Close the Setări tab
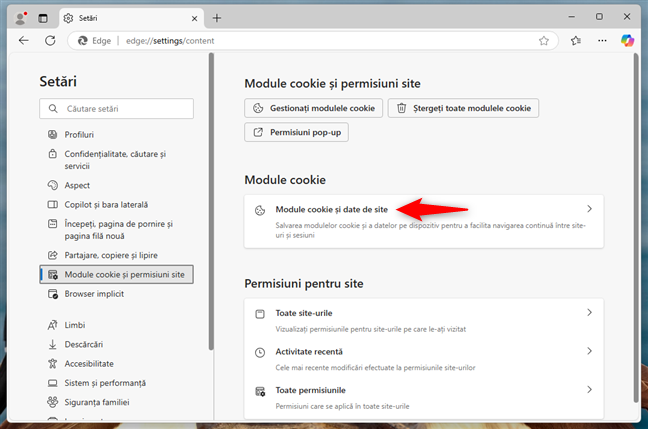The height and width of the screenshot is (429, 648). (x=195, y=18)
